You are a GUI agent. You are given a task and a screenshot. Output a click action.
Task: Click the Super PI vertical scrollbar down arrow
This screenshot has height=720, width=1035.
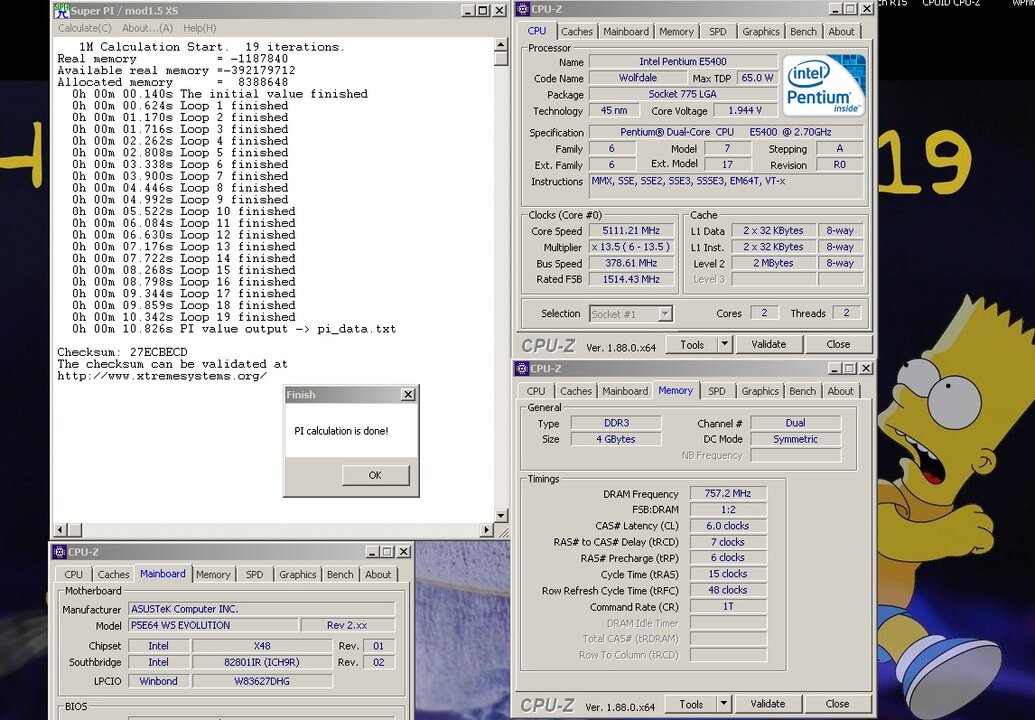(500, 515)
